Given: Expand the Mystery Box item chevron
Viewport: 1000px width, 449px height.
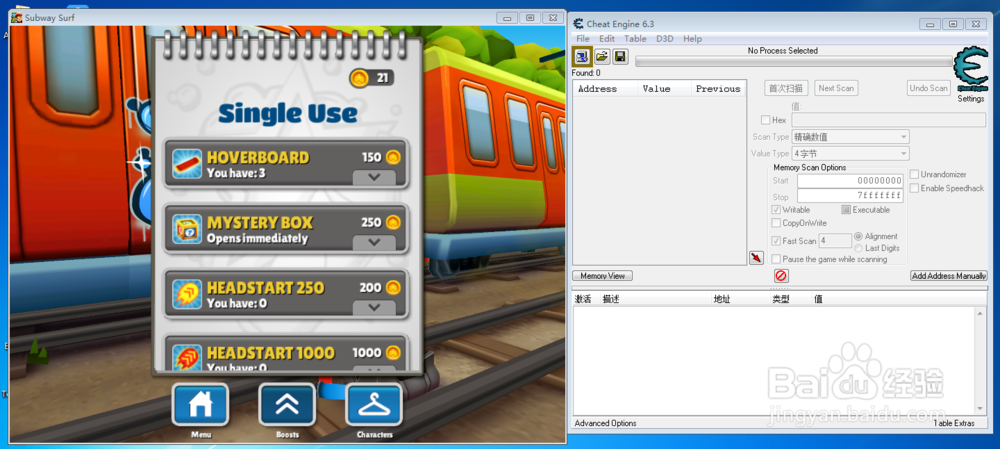Looking at the screenshot, I should coord(374,242).
